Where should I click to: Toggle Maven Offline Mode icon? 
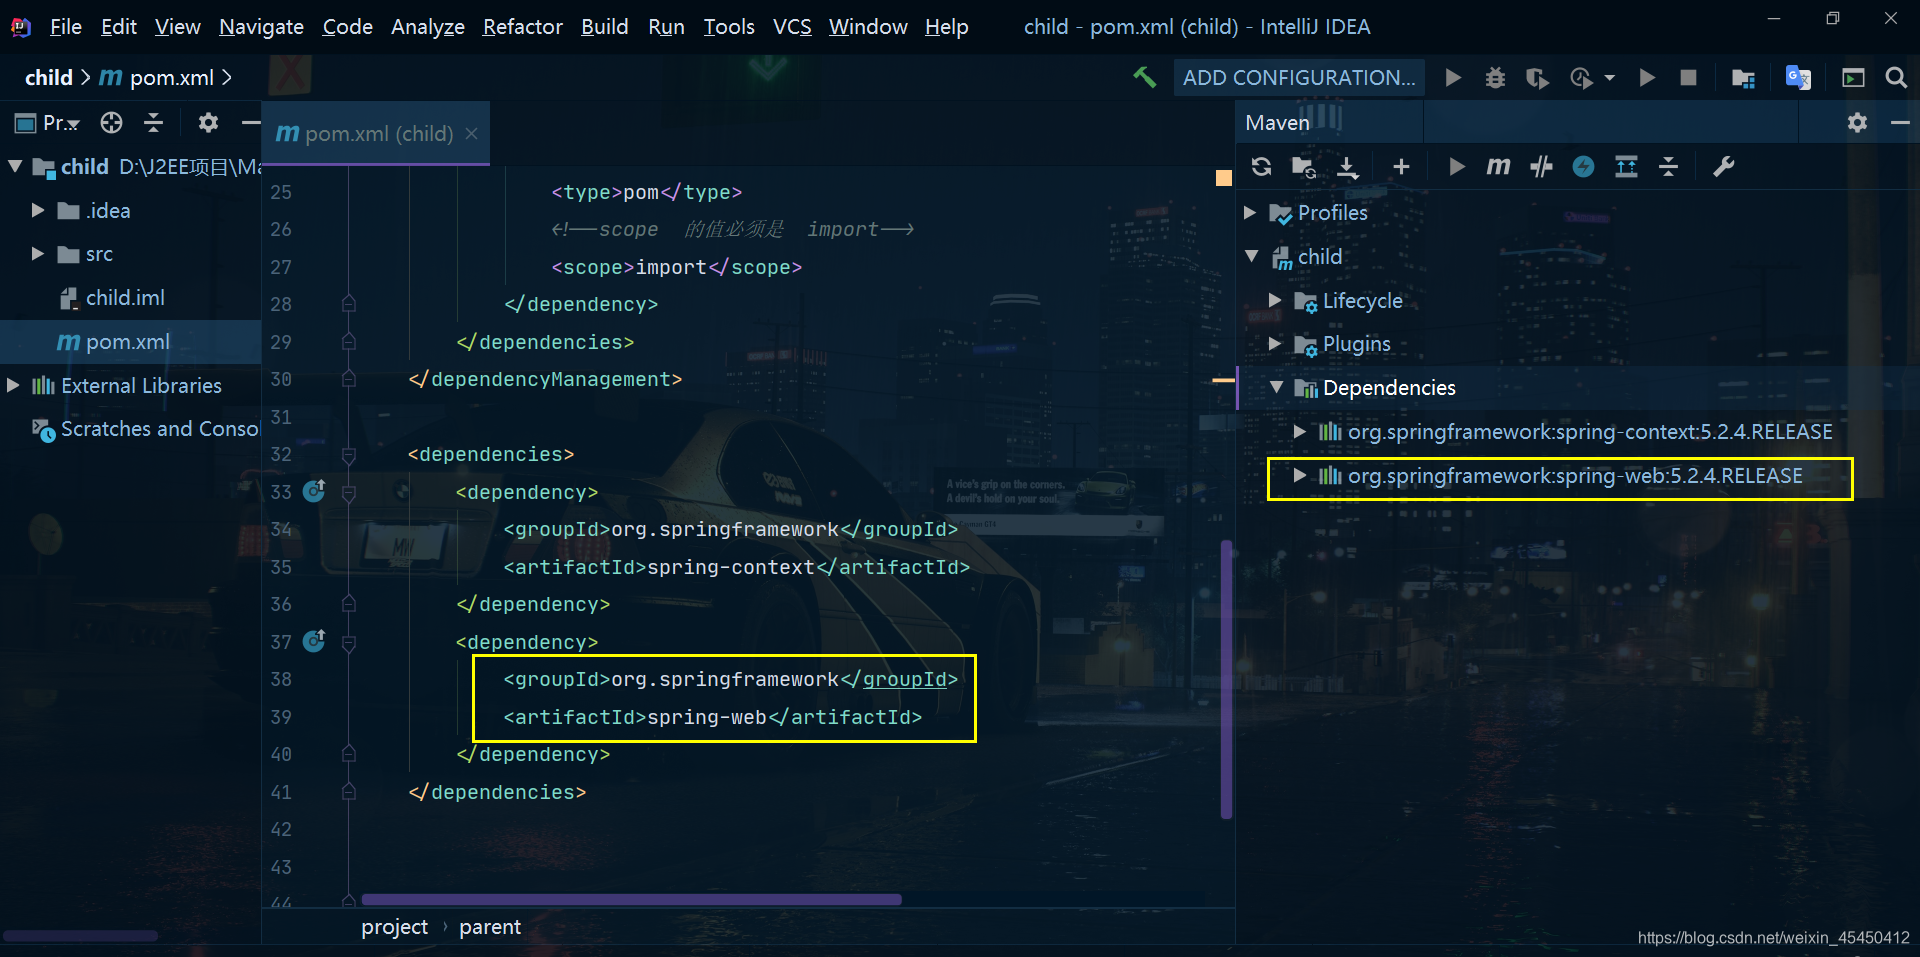1583,166
